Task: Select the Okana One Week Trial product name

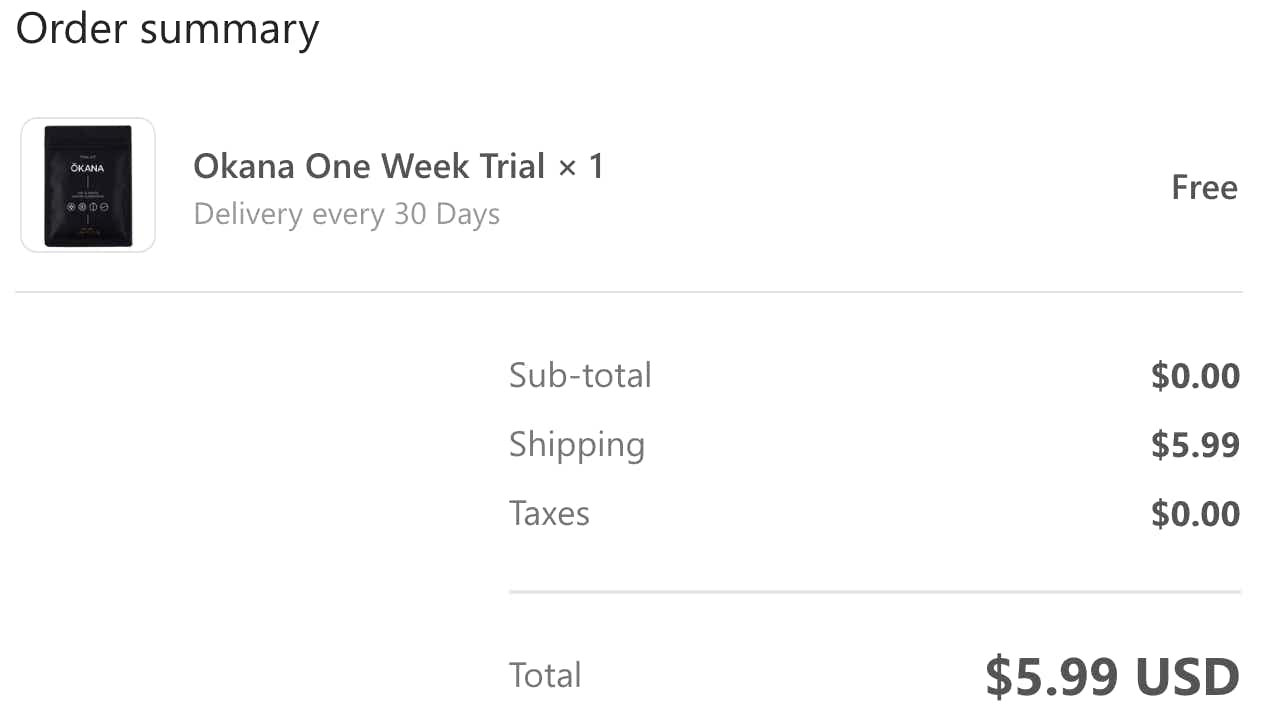Action: [369, 166]
